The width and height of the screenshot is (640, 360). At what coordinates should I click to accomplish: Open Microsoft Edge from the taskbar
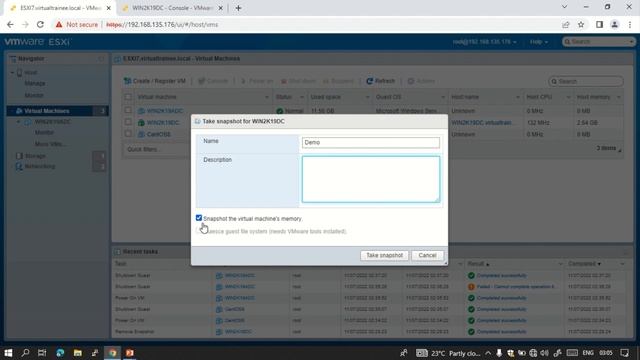point(60,353)
